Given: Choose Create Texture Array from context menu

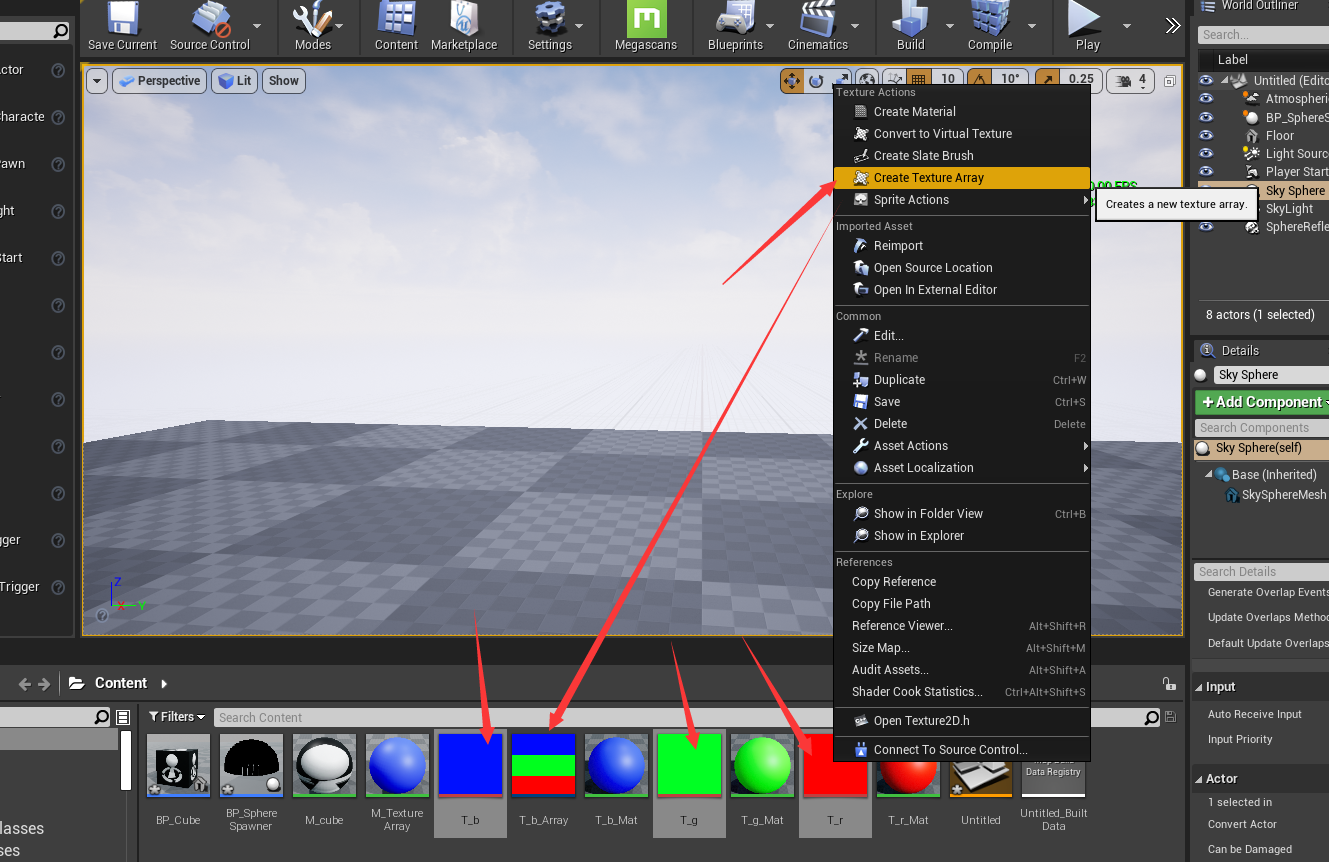Looking at the screenshot, I should coord(961,178).
